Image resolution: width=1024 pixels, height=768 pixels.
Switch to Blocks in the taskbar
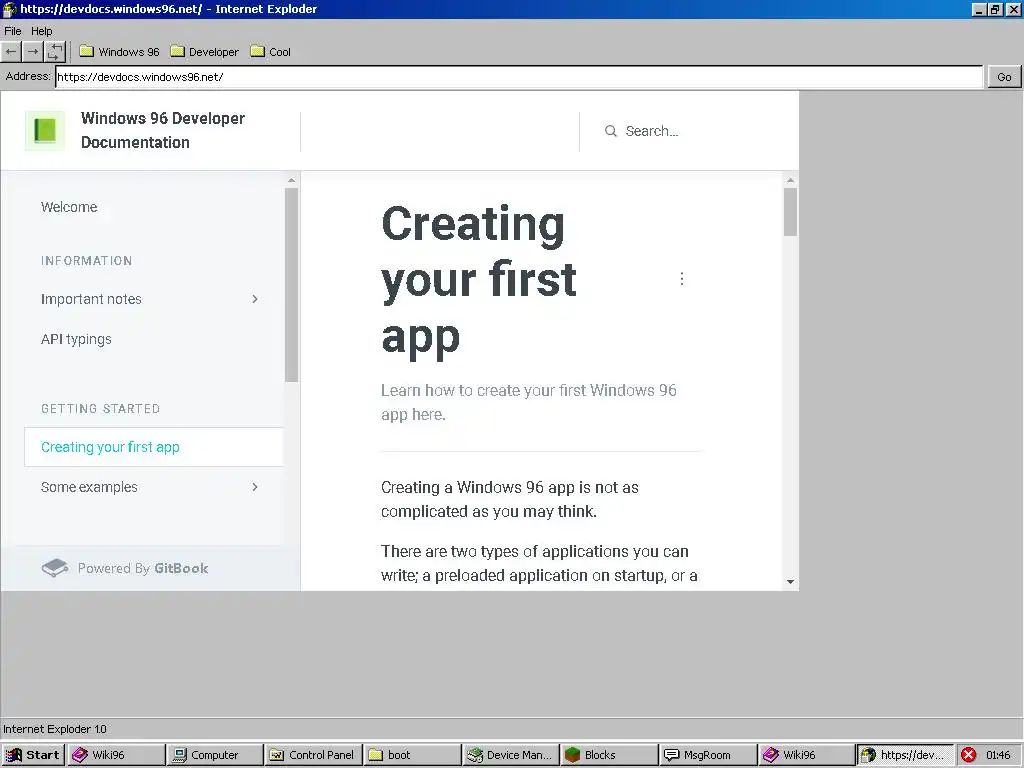coord(609,755)
